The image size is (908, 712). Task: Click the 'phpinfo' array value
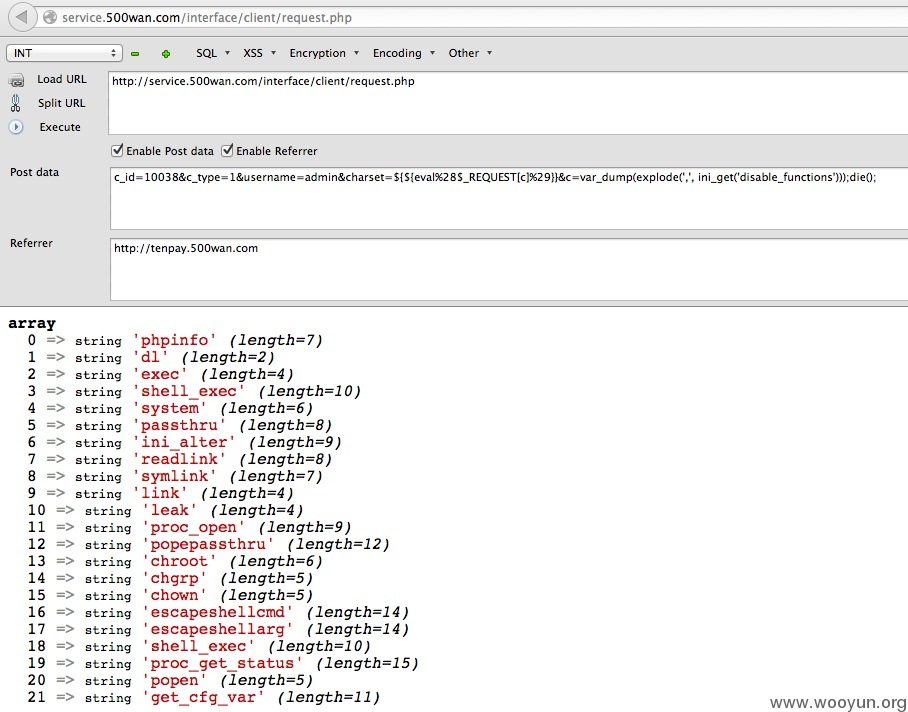coord(174,340)
